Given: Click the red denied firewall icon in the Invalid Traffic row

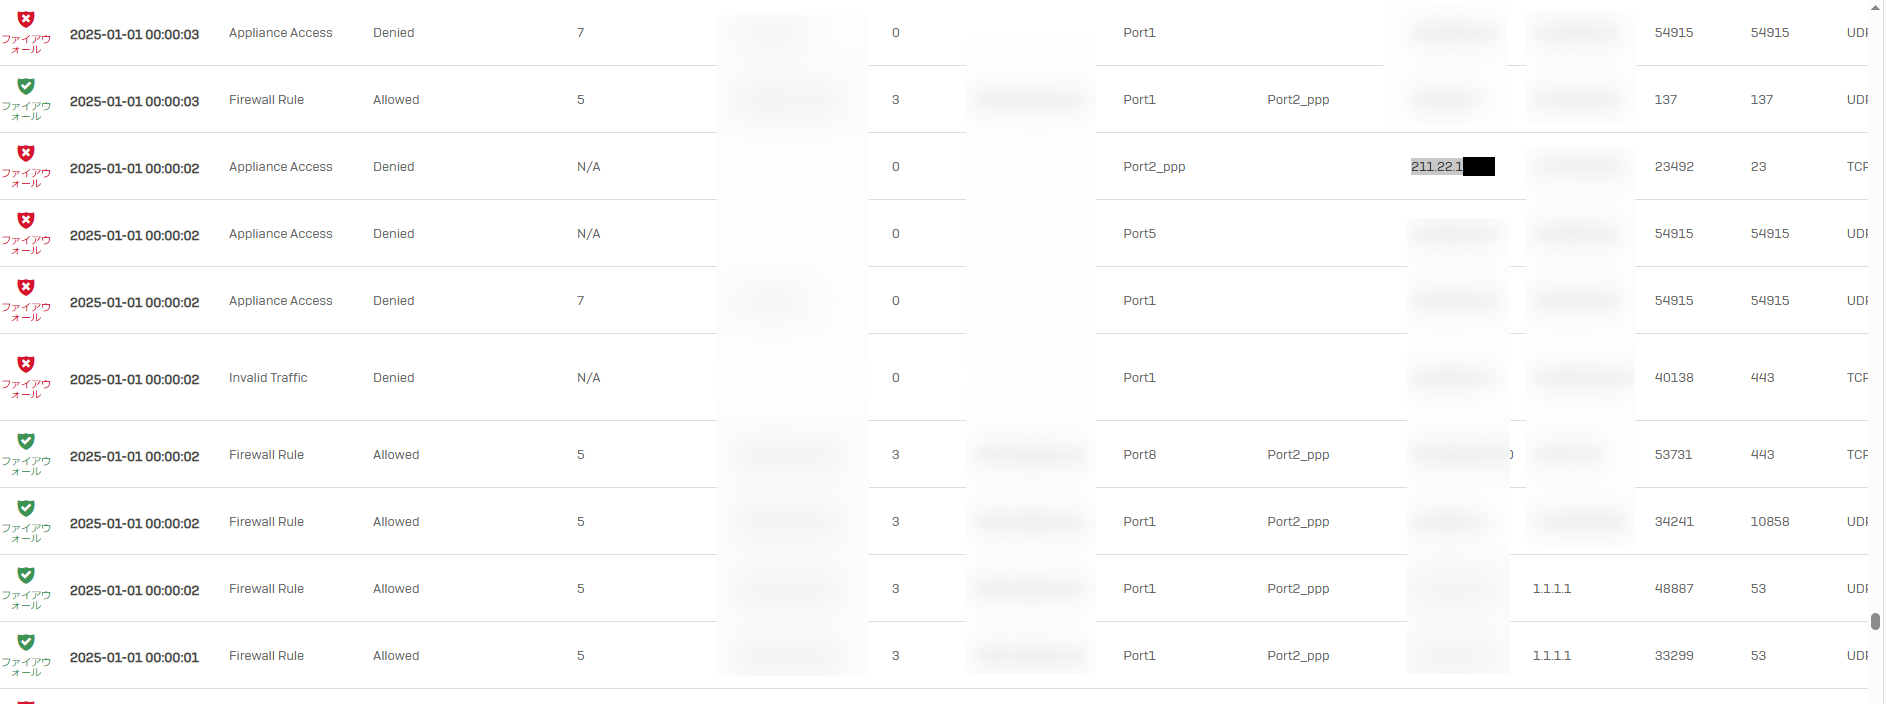Looking at the screenshot, I should (x=26, y=365).
